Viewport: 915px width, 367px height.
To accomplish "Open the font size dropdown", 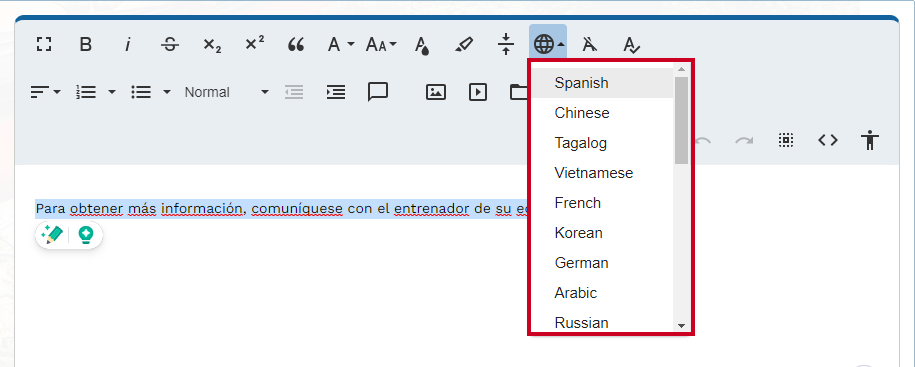I will (x=381, y=44).
